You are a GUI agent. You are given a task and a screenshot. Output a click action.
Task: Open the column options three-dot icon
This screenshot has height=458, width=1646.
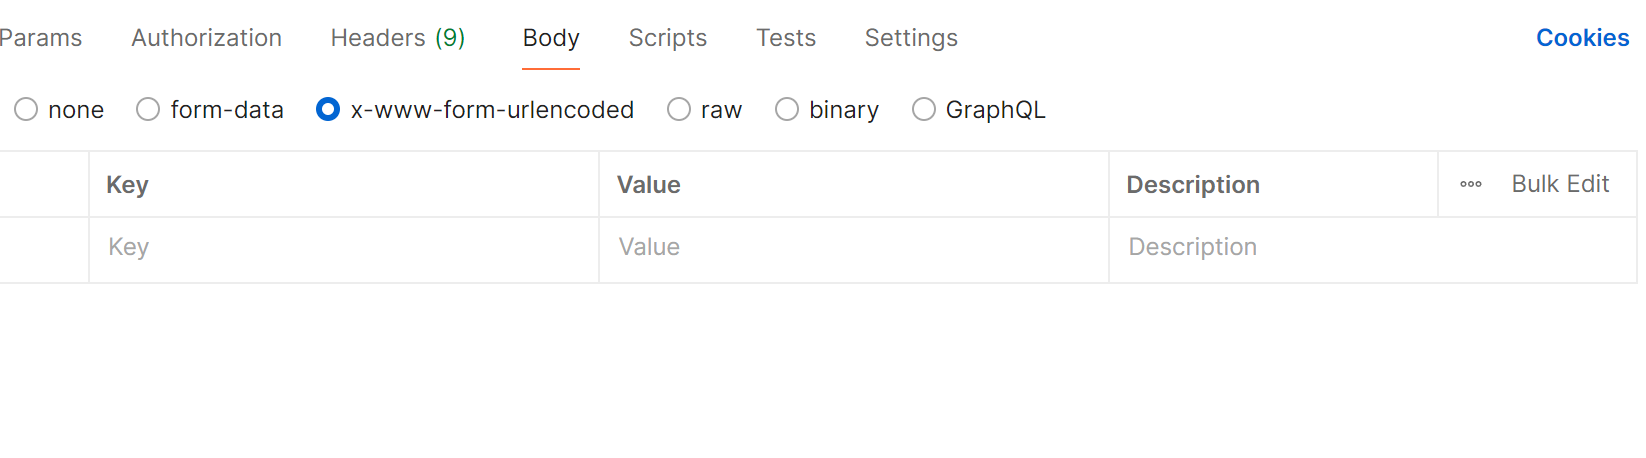point(1470,185)
